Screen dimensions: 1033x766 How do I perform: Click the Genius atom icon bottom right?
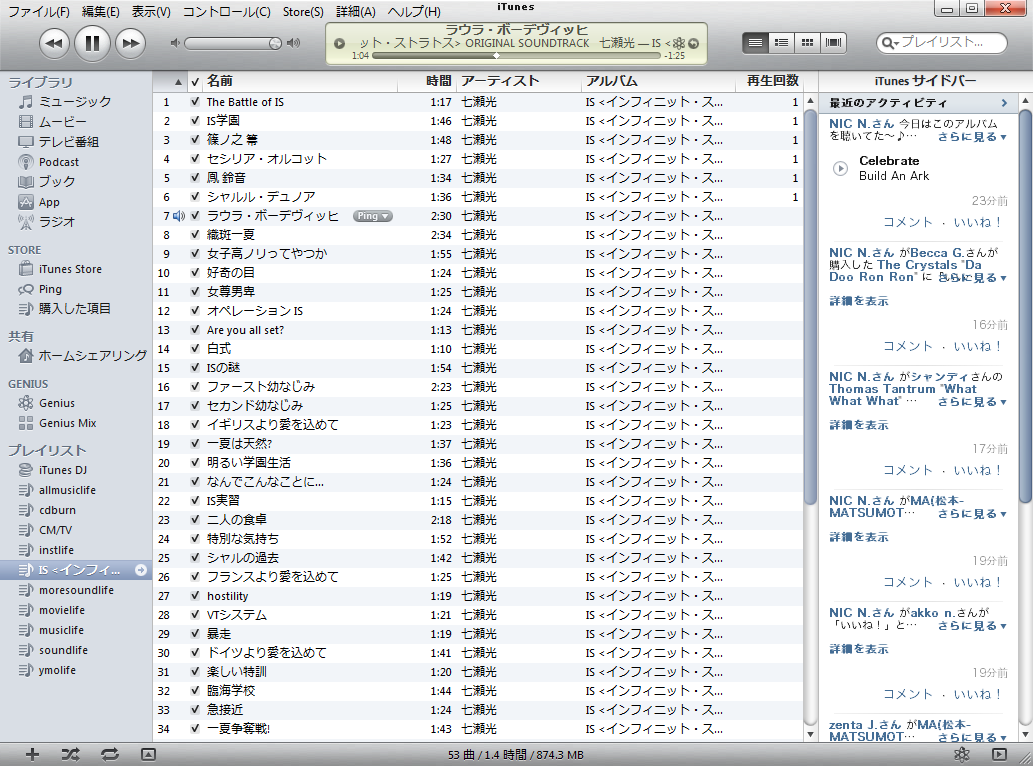(x=962, y=755)
